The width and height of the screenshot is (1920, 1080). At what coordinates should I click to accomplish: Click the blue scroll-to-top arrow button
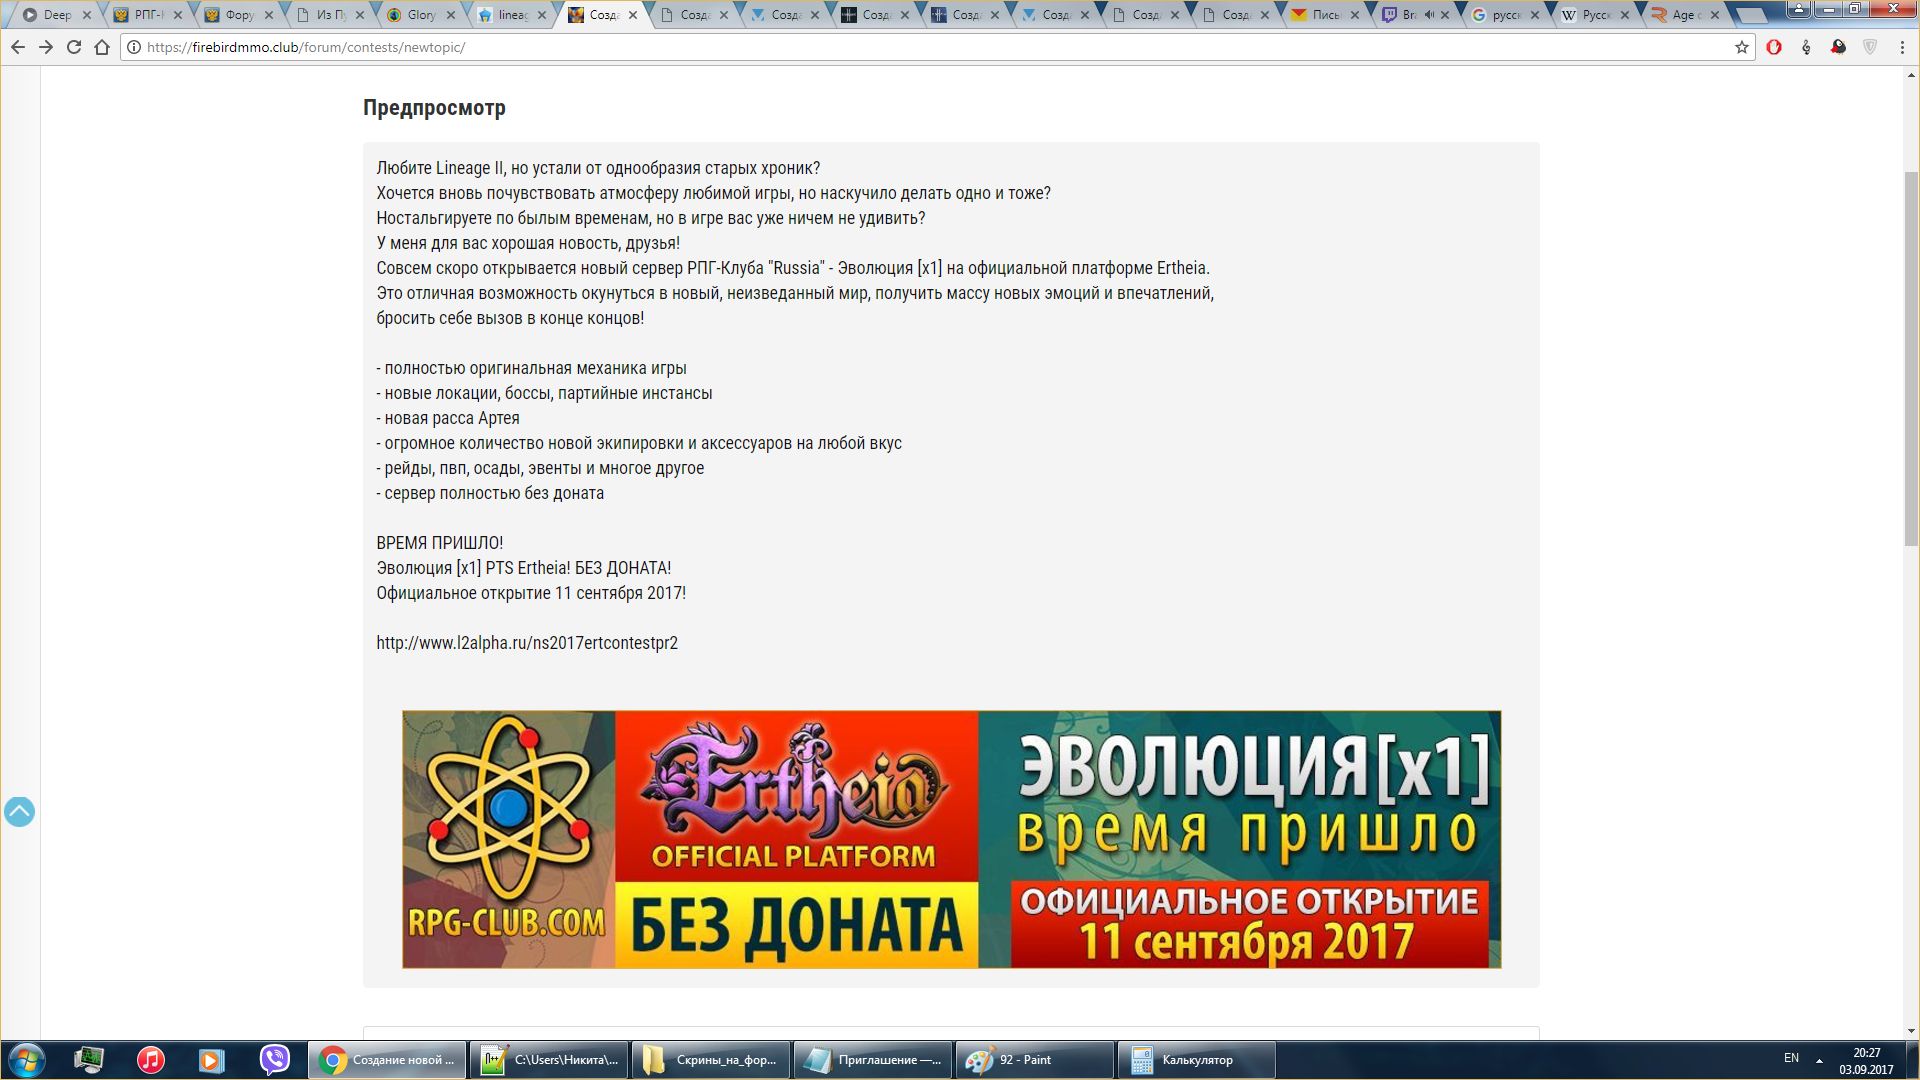(19, 811)
